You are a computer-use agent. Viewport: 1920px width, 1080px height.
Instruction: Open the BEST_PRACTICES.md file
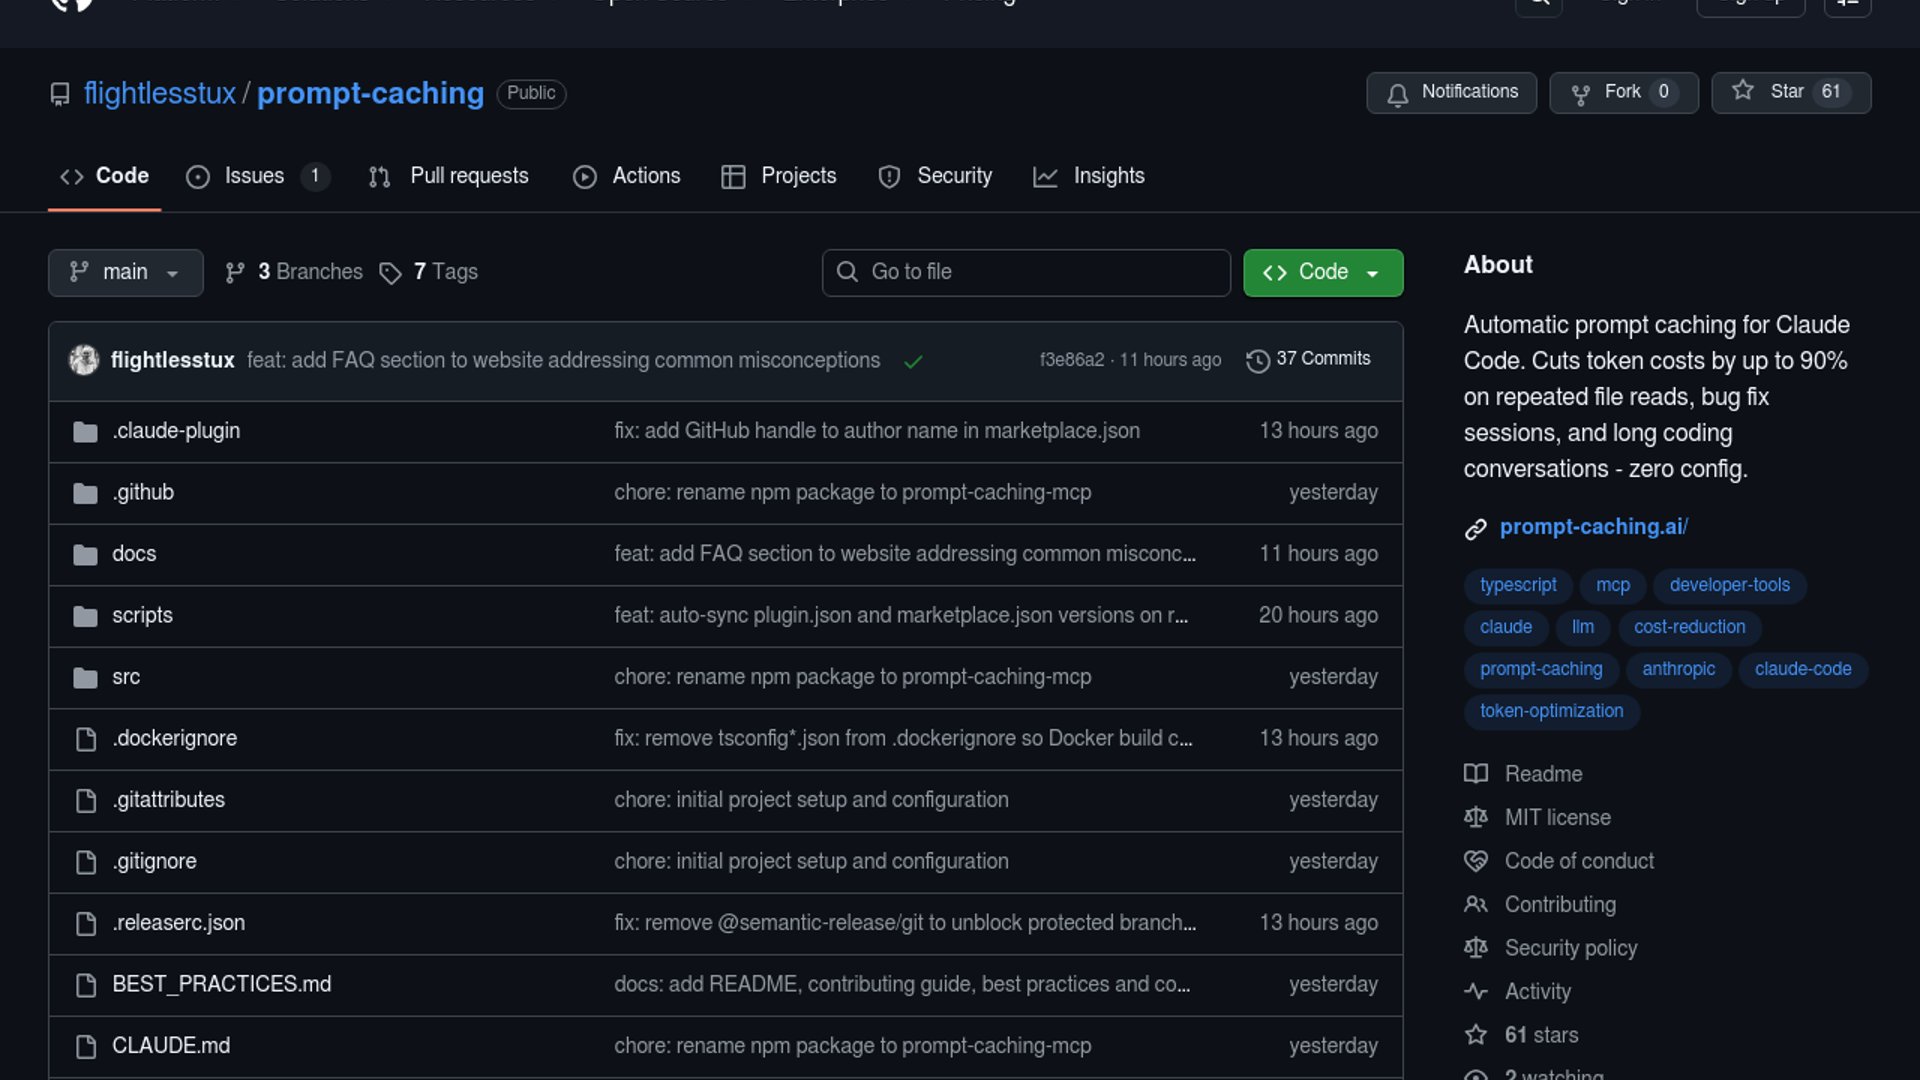tap(221, 984)
